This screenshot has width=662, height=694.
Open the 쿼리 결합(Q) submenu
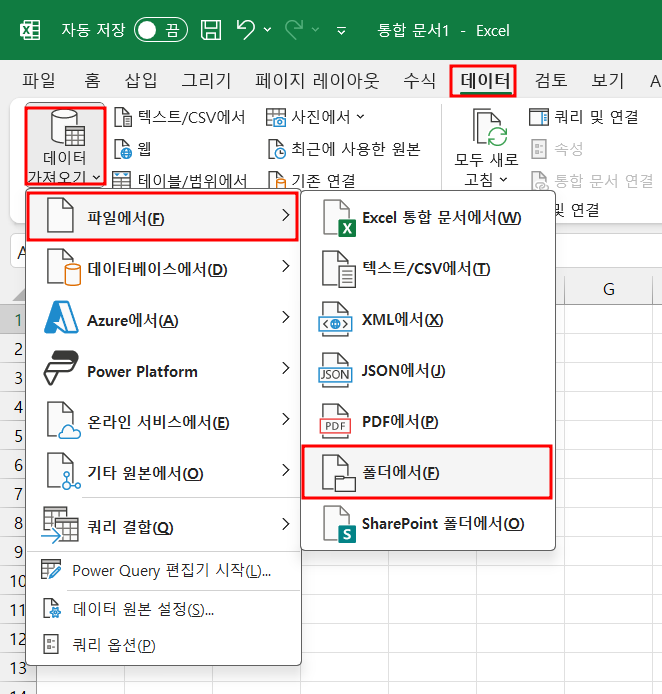click(x=163, y=525)
